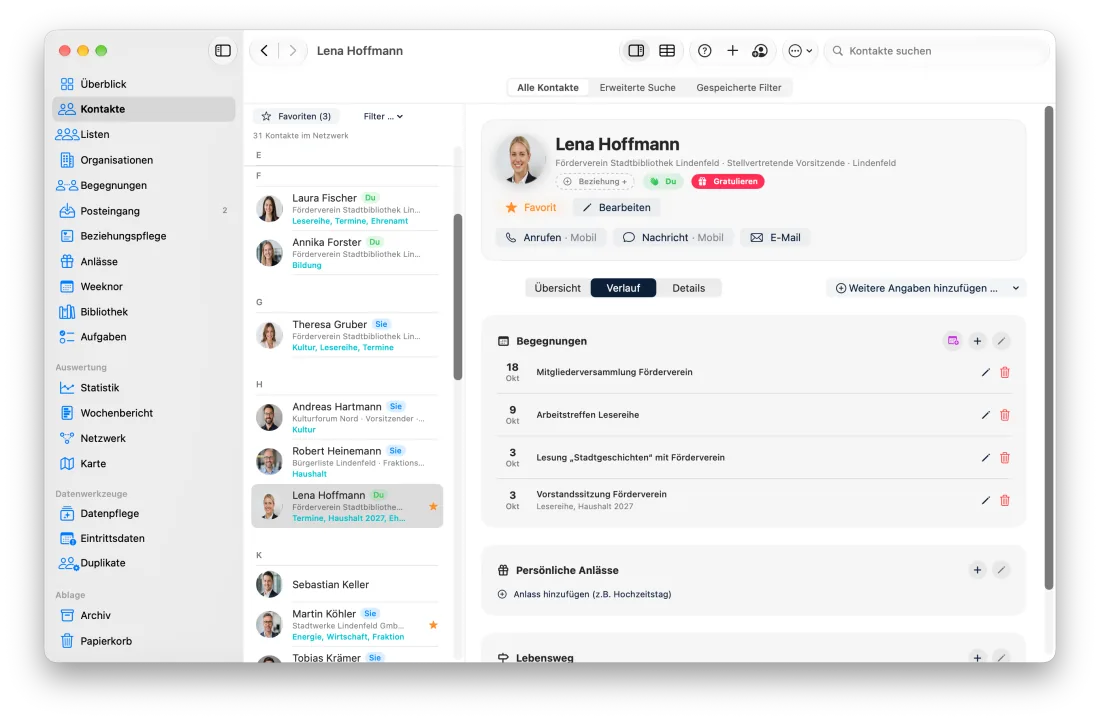Expand the Weitere Angaben hinzufügen dropdown
Viewport: 1100px width, 721px height.
coord(927,288)
